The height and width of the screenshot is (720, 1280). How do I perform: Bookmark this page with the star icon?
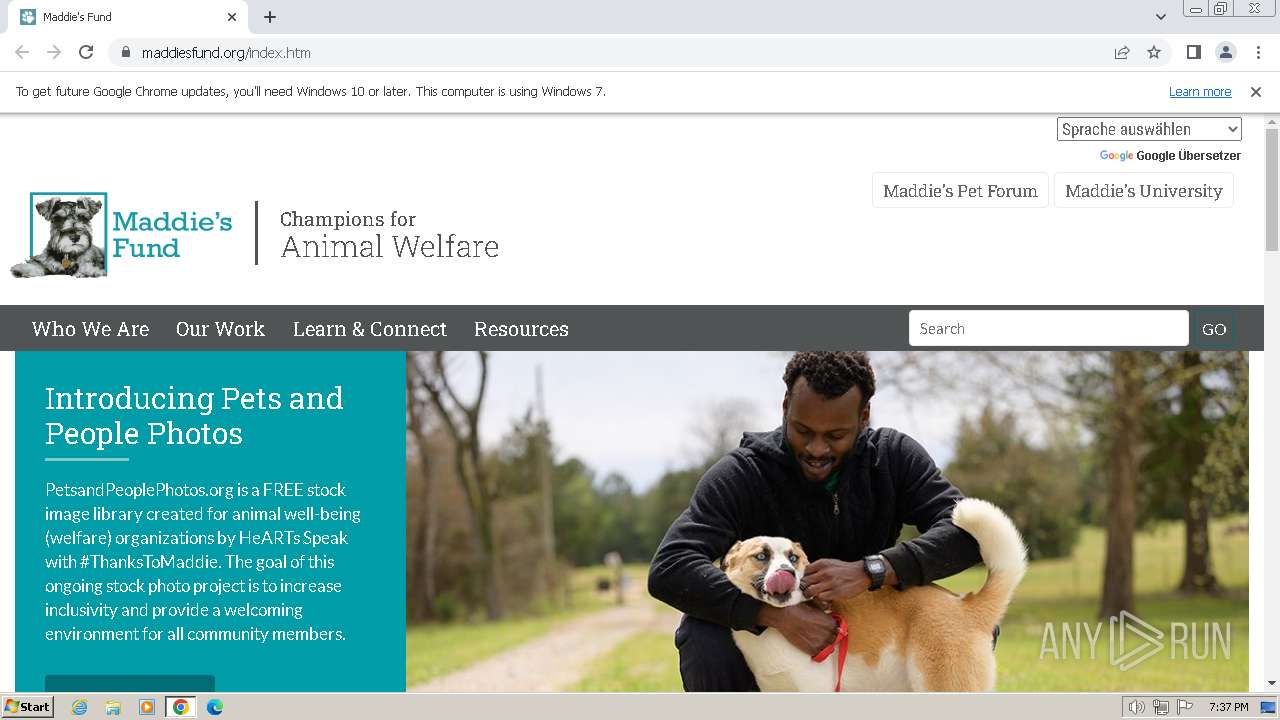1154,52
